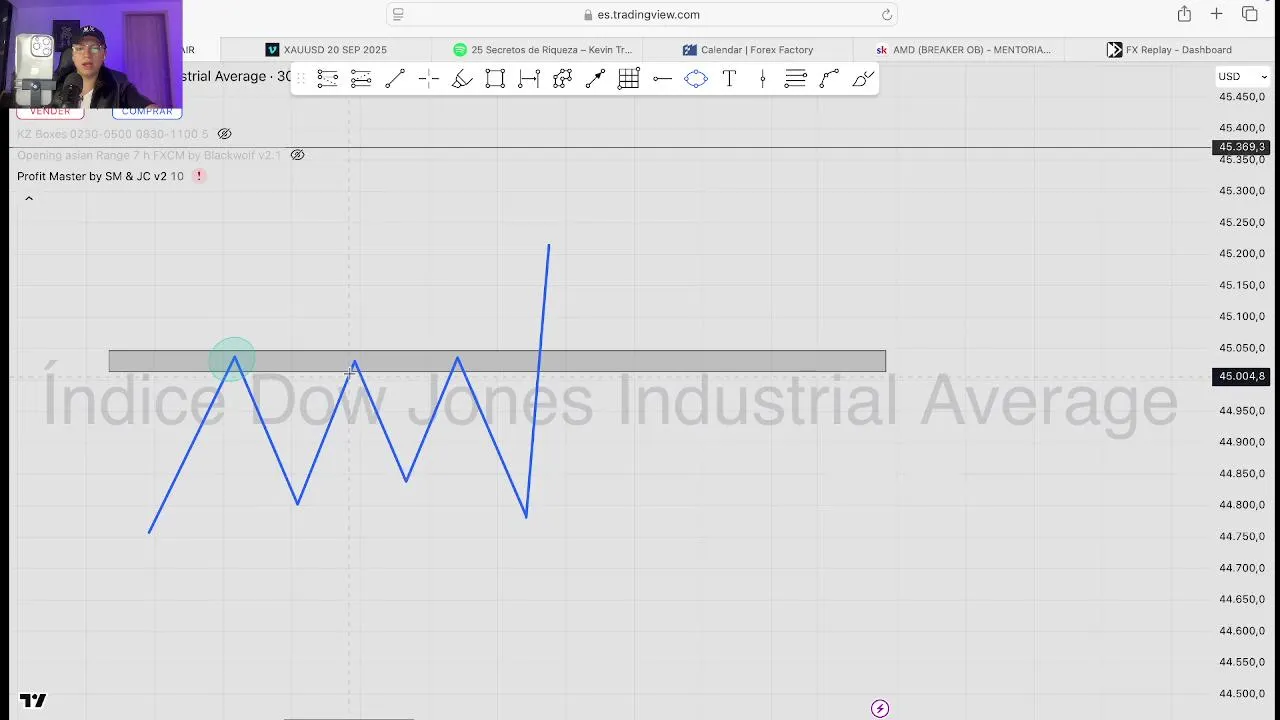
Task: Switch to FX Replay Dashboard tab
Action: (x=1169, y=50)
